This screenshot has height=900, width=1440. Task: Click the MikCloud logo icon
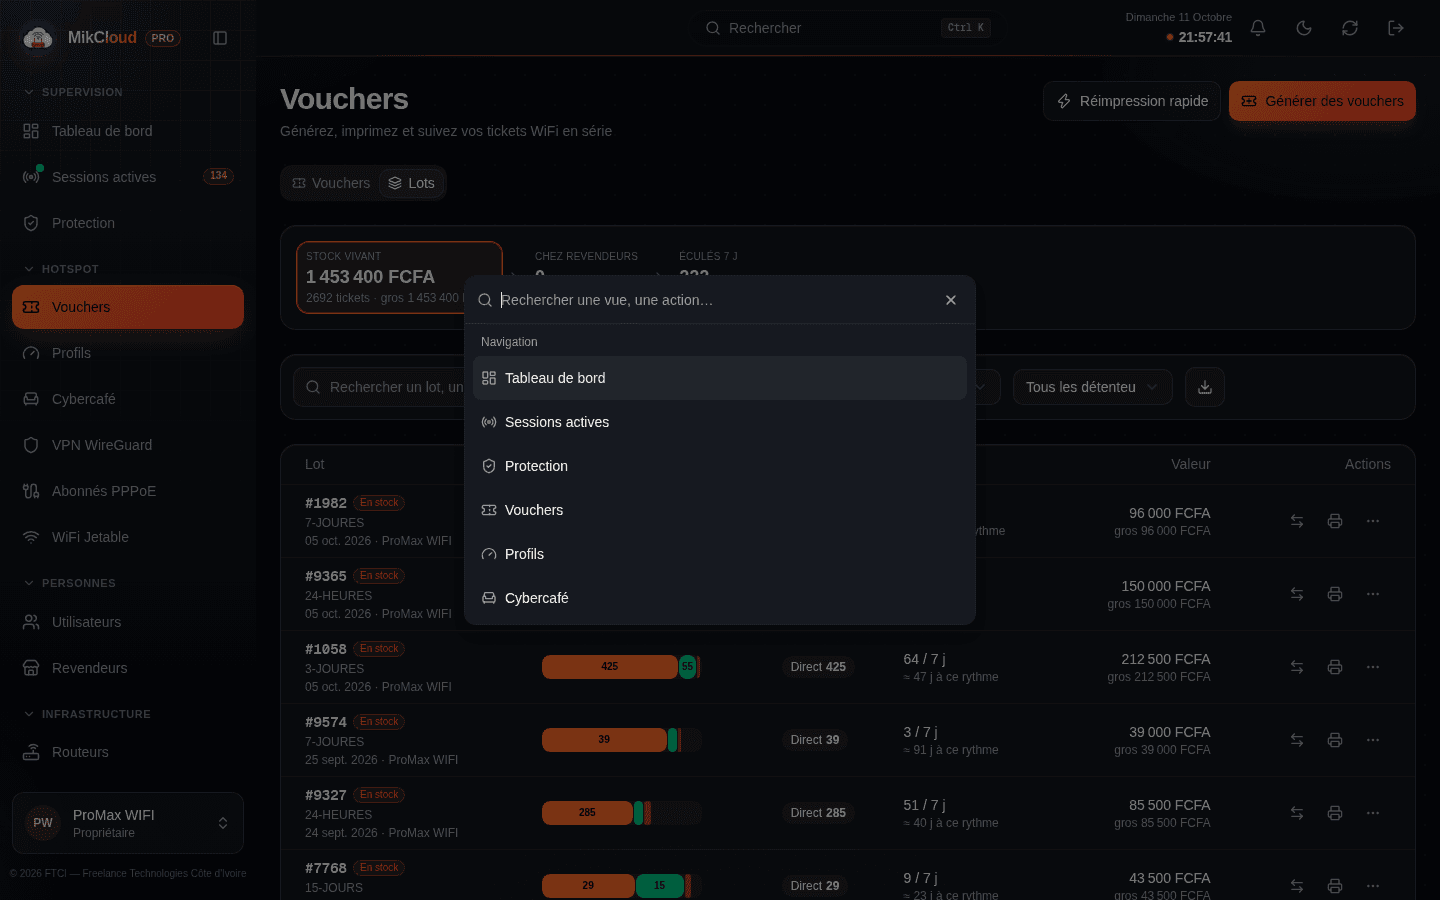(x=38, y=38)
